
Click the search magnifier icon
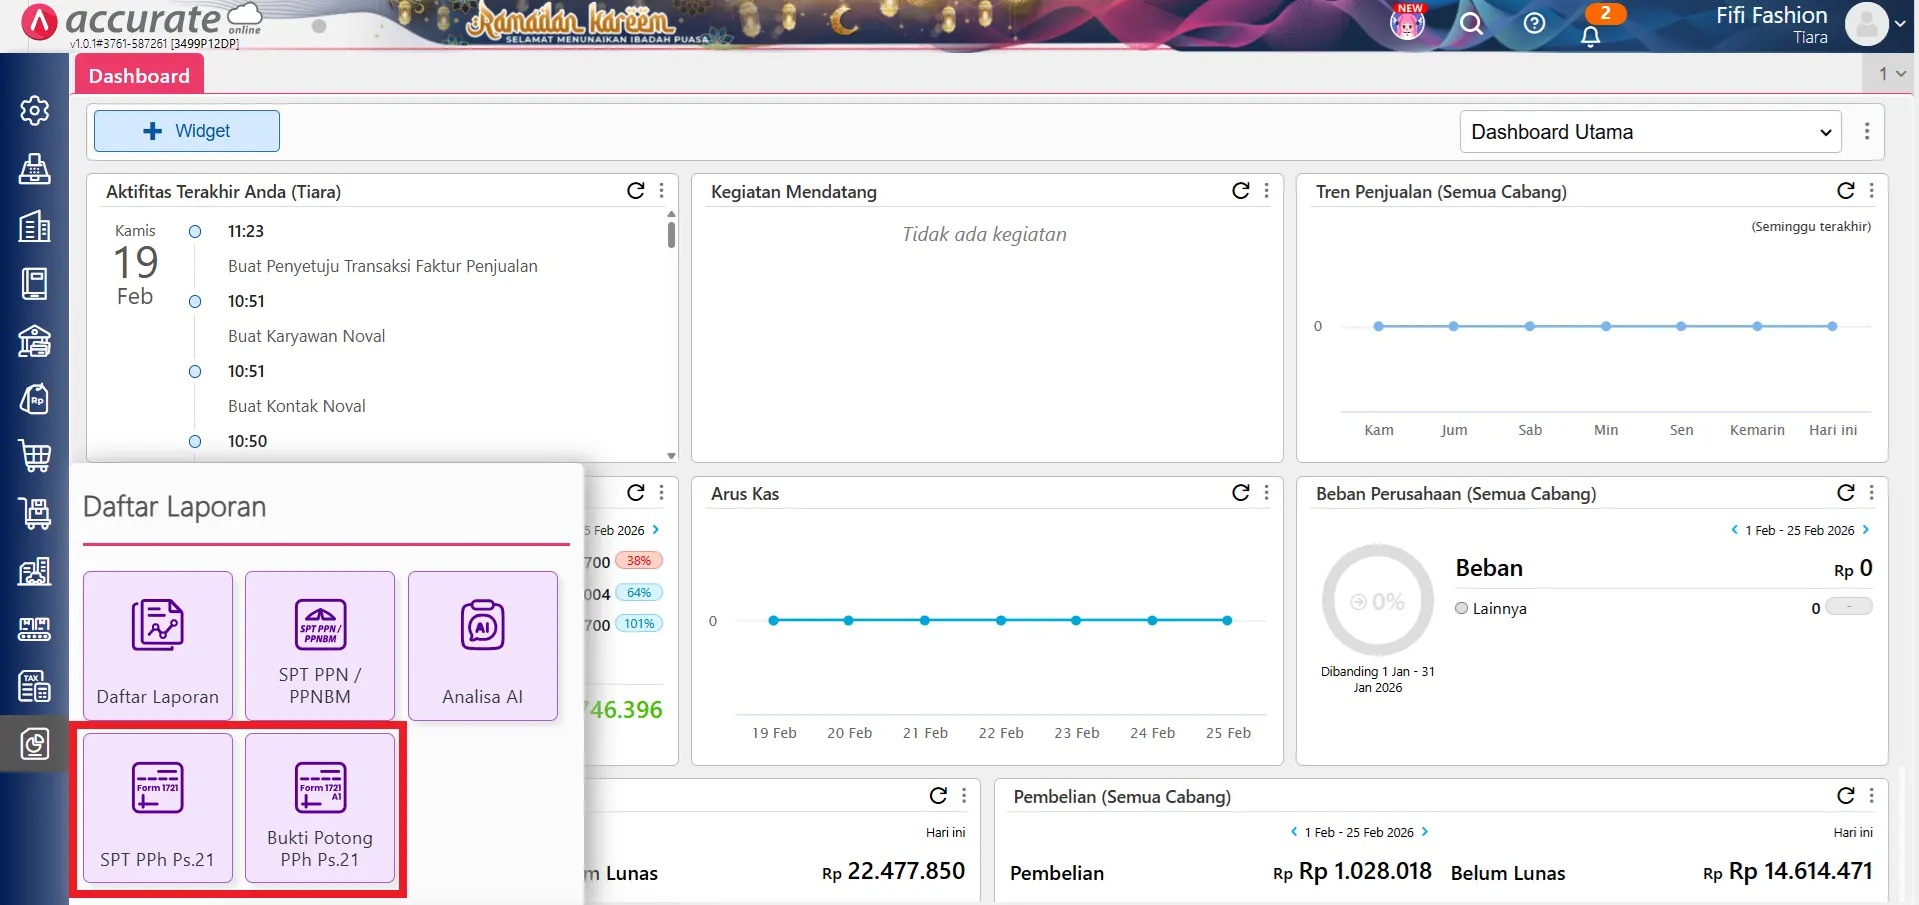(x=1471, y=24)
